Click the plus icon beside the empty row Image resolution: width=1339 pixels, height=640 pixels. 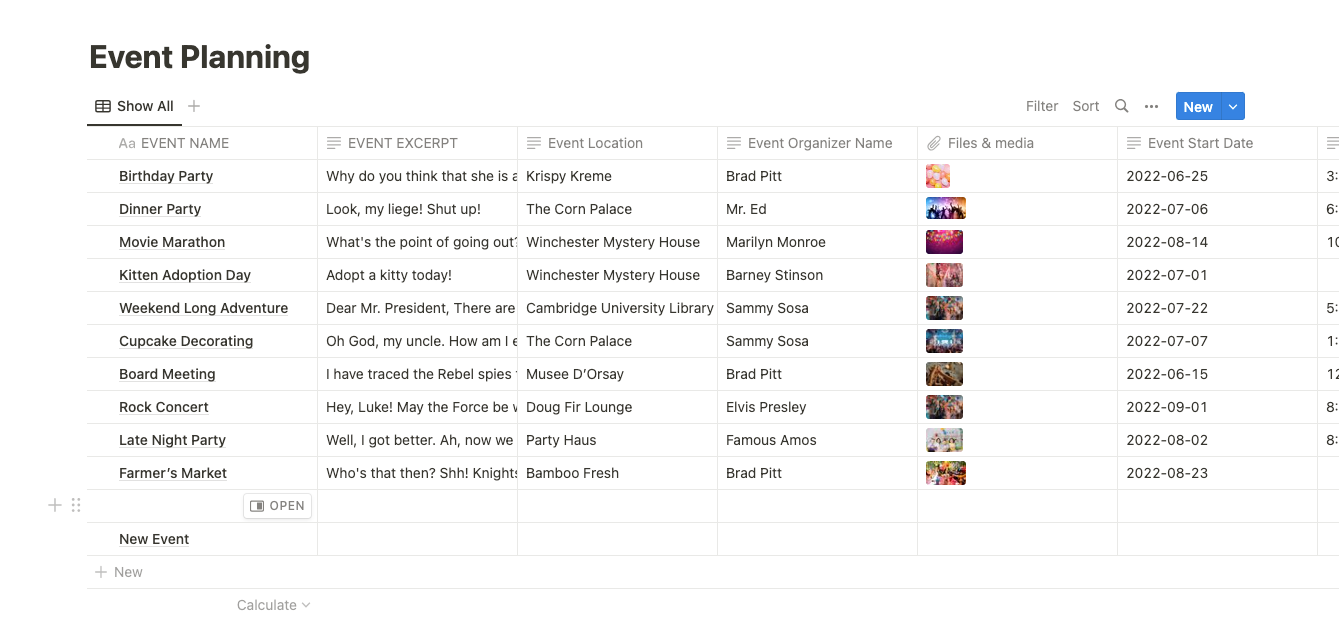point(55,506)
